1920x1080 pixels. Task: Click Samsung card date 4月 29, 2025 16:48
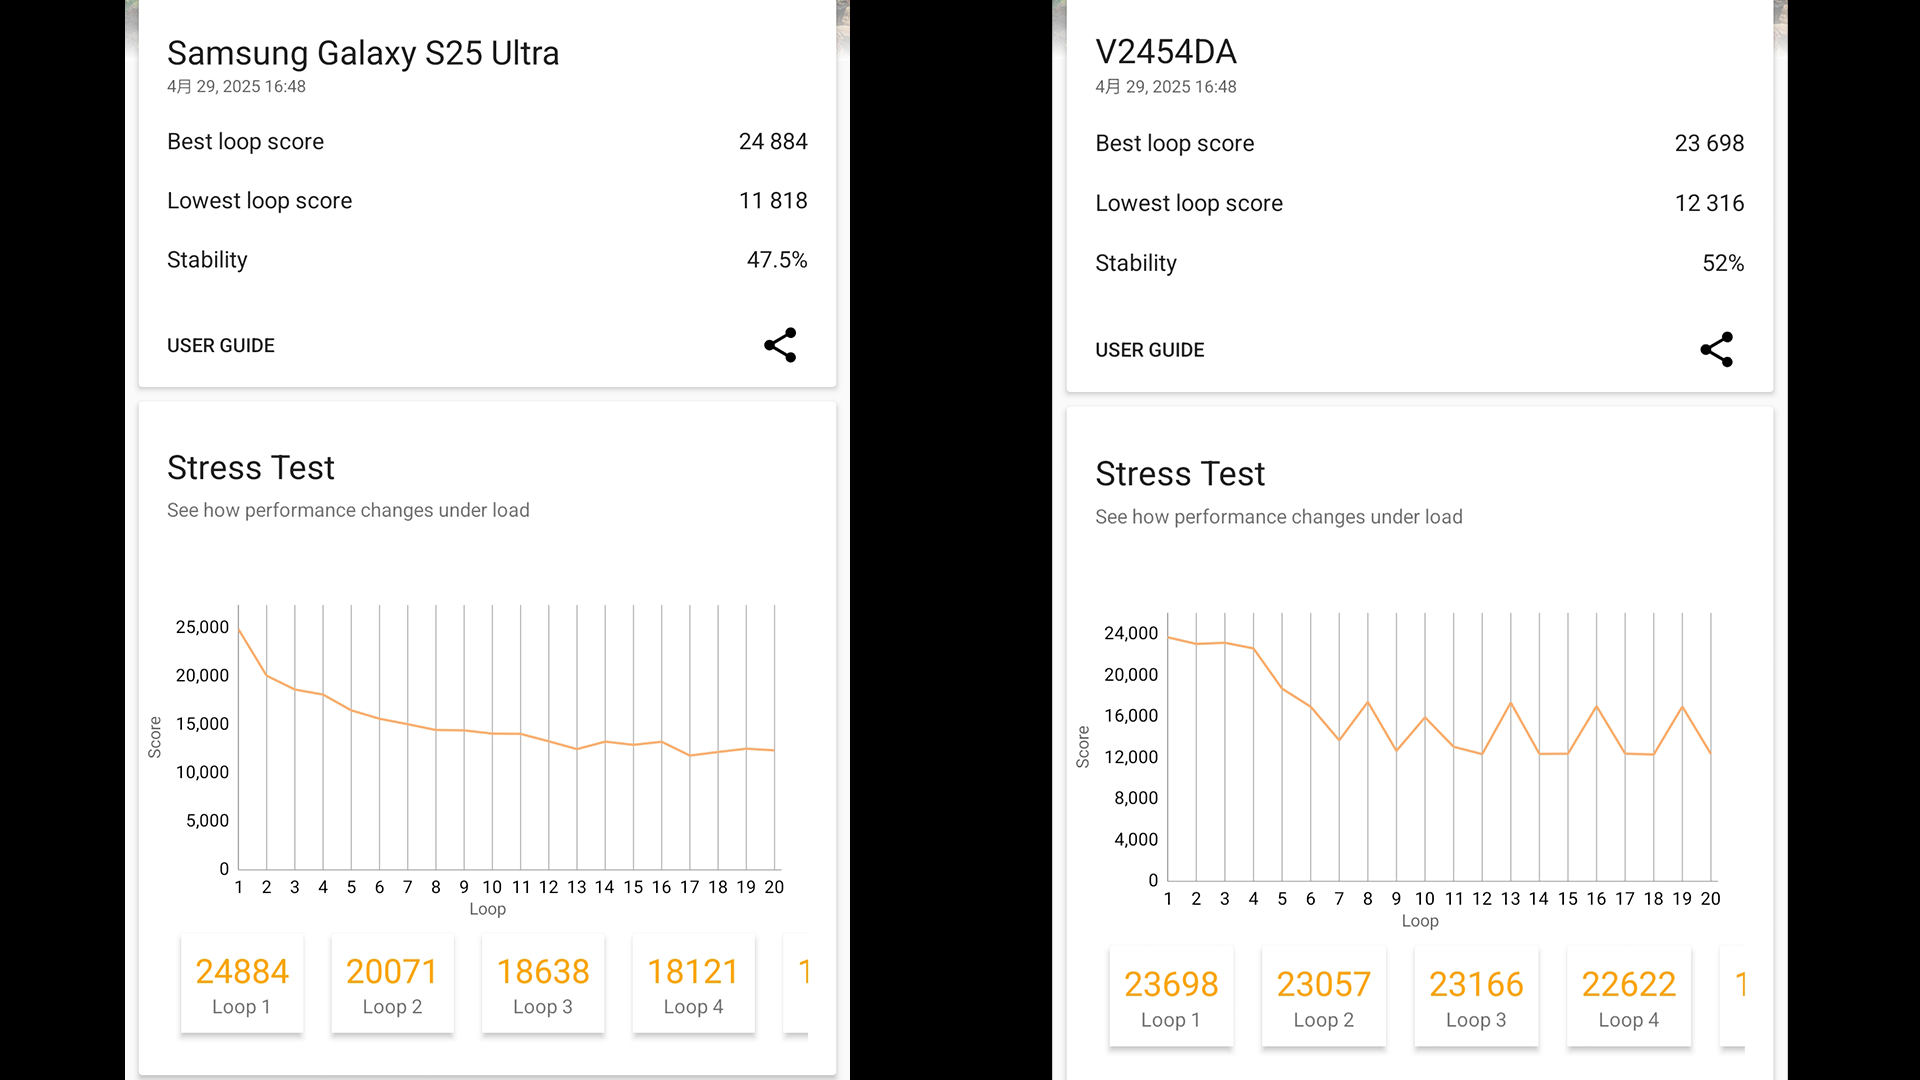tap(237, 87)
